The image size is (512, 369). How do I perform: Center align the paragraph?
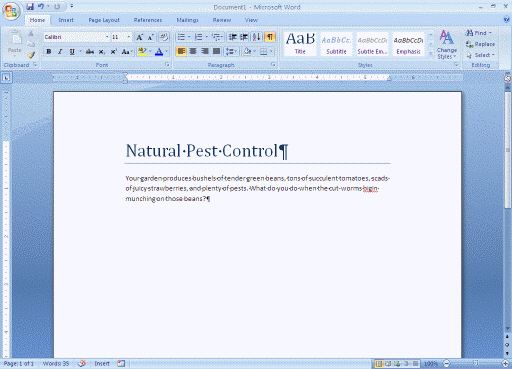point(193,51)
